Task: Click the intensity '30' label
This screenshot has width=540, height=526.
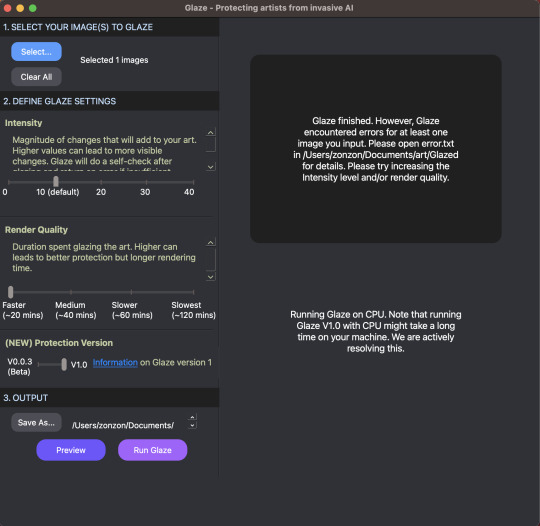Action: (145, 192)
